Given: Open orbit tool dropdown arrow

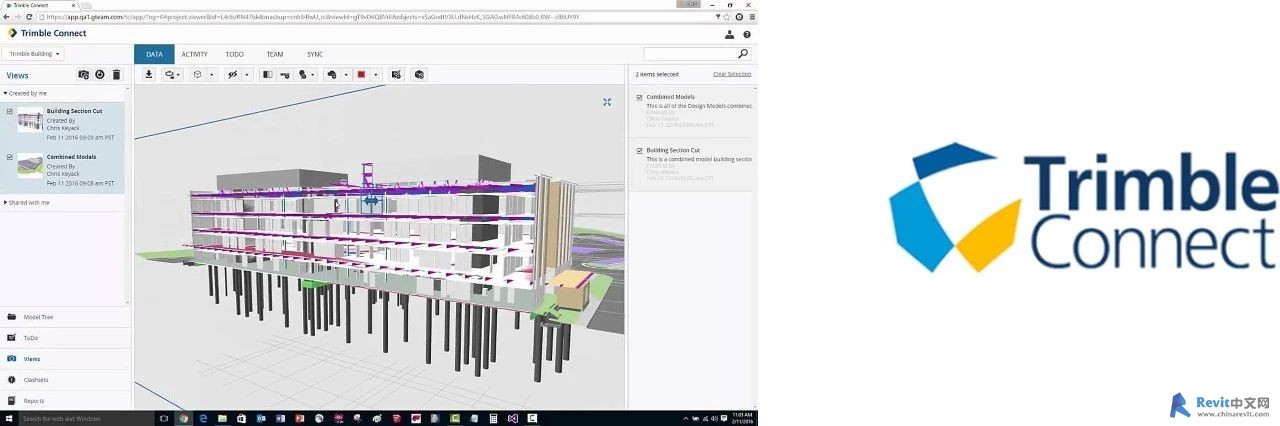Looking at the screenshot, I should pyautogui.click(x=178, y=75).
